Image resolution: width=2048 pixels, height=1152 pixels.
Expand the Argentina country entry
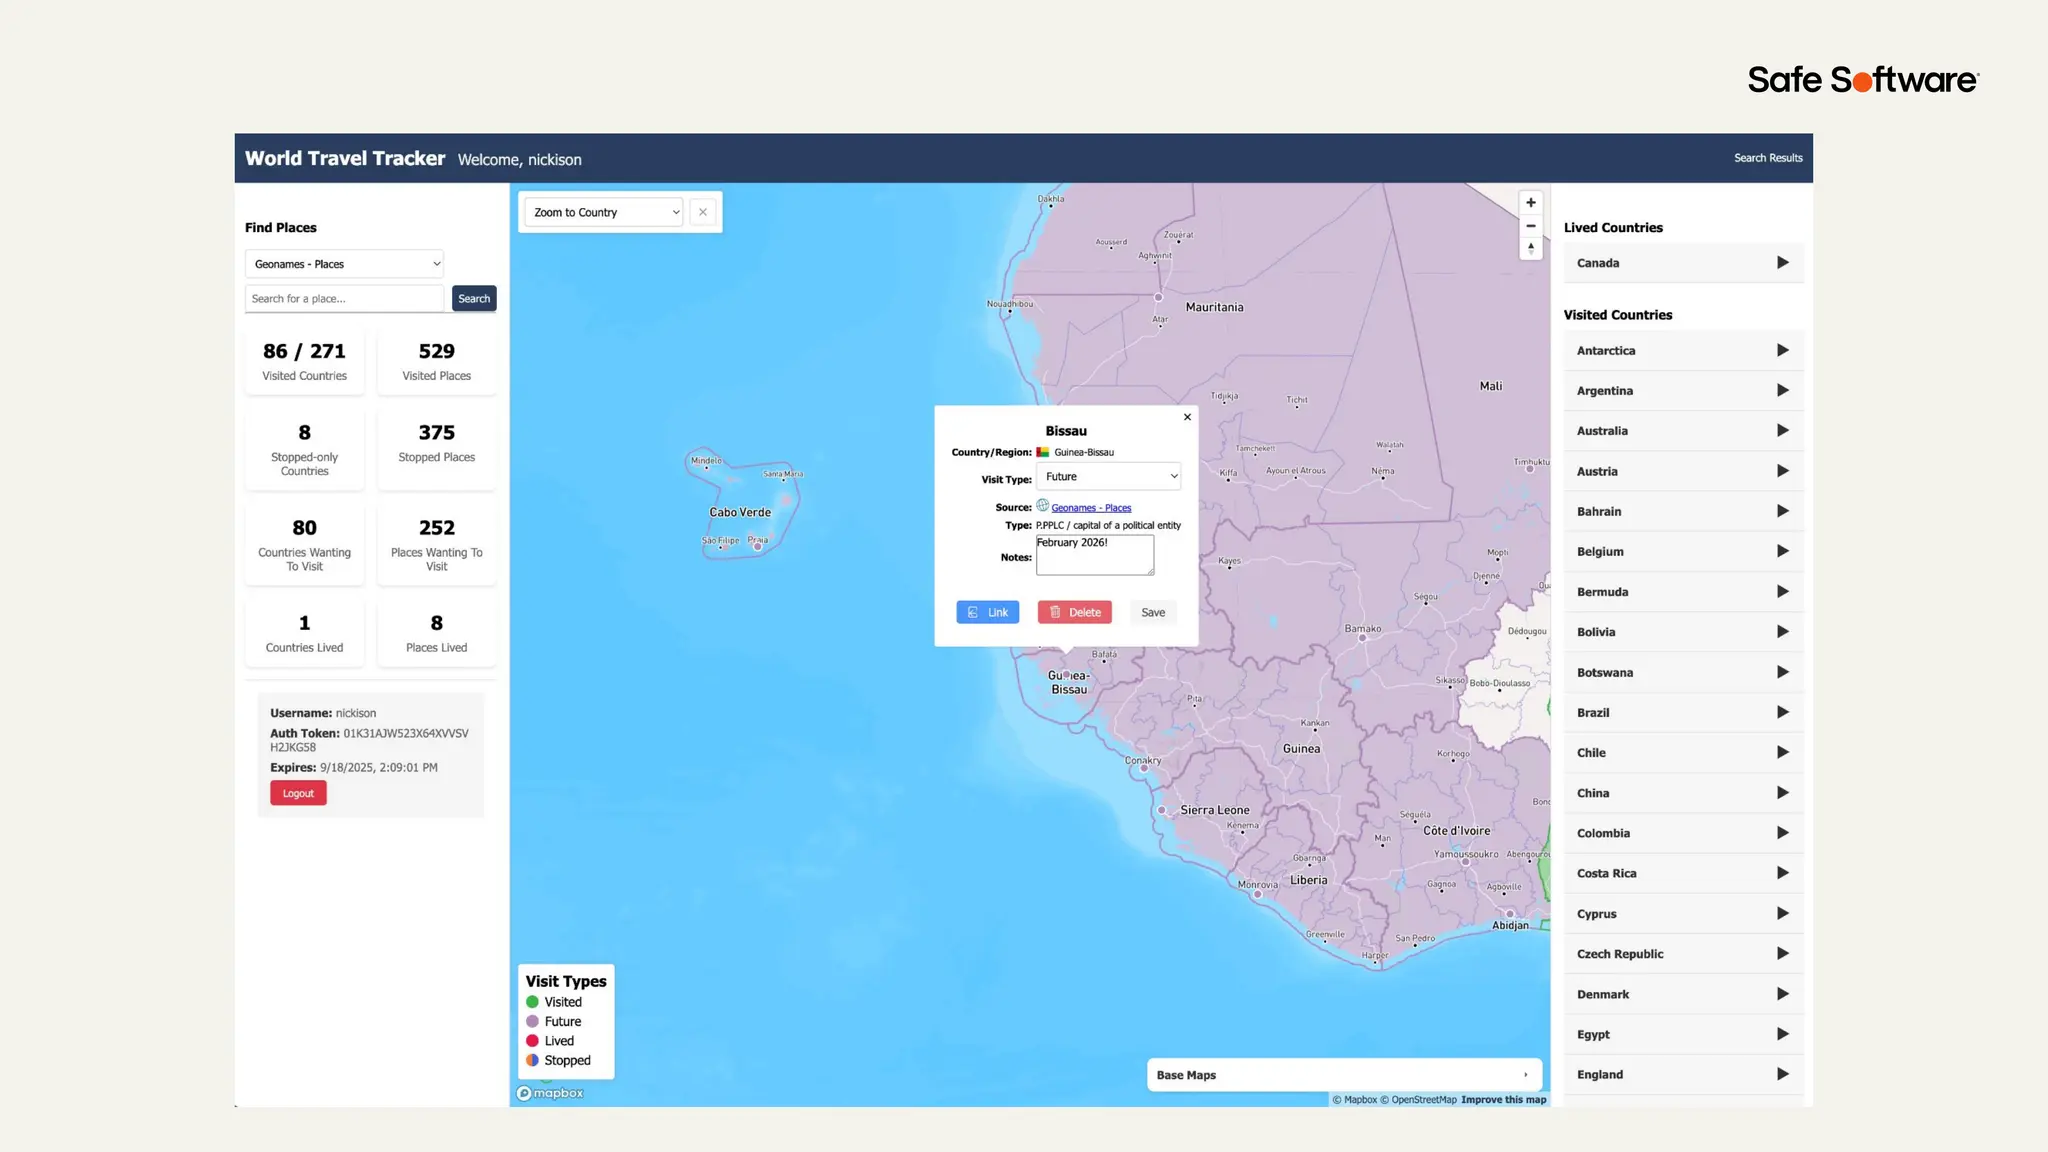pos(1782,391)
